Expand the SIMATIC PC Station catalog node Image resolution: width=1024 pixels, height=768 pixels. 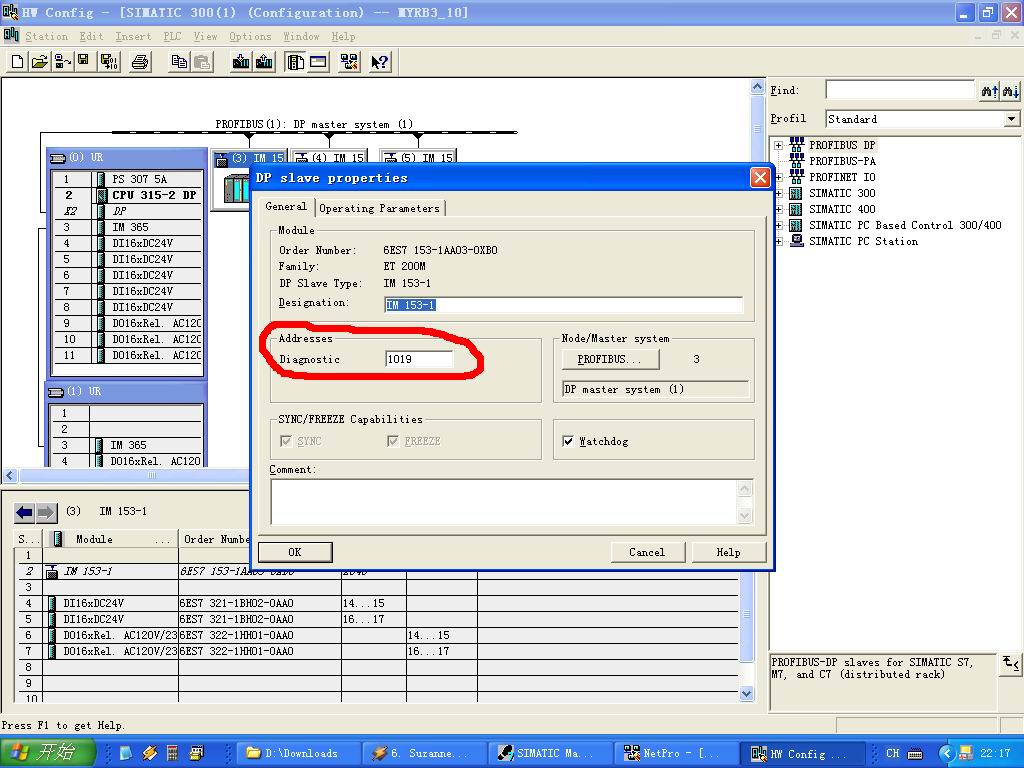tap(778, 241)
